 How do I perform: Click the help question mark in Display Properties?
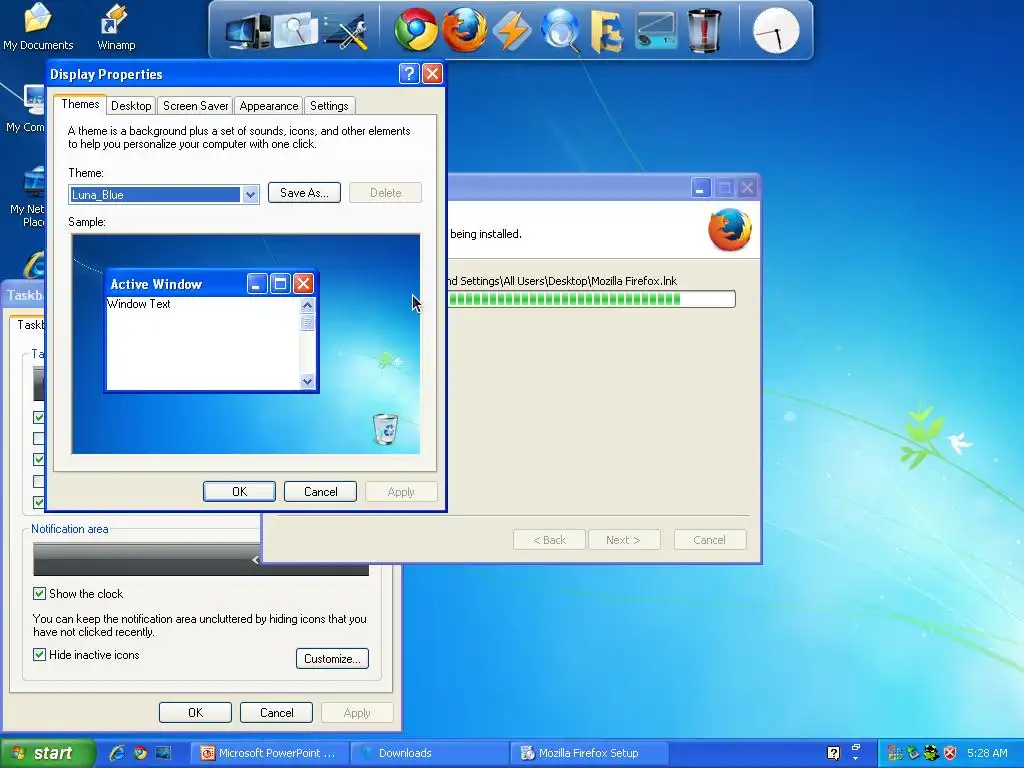point(409,73)
